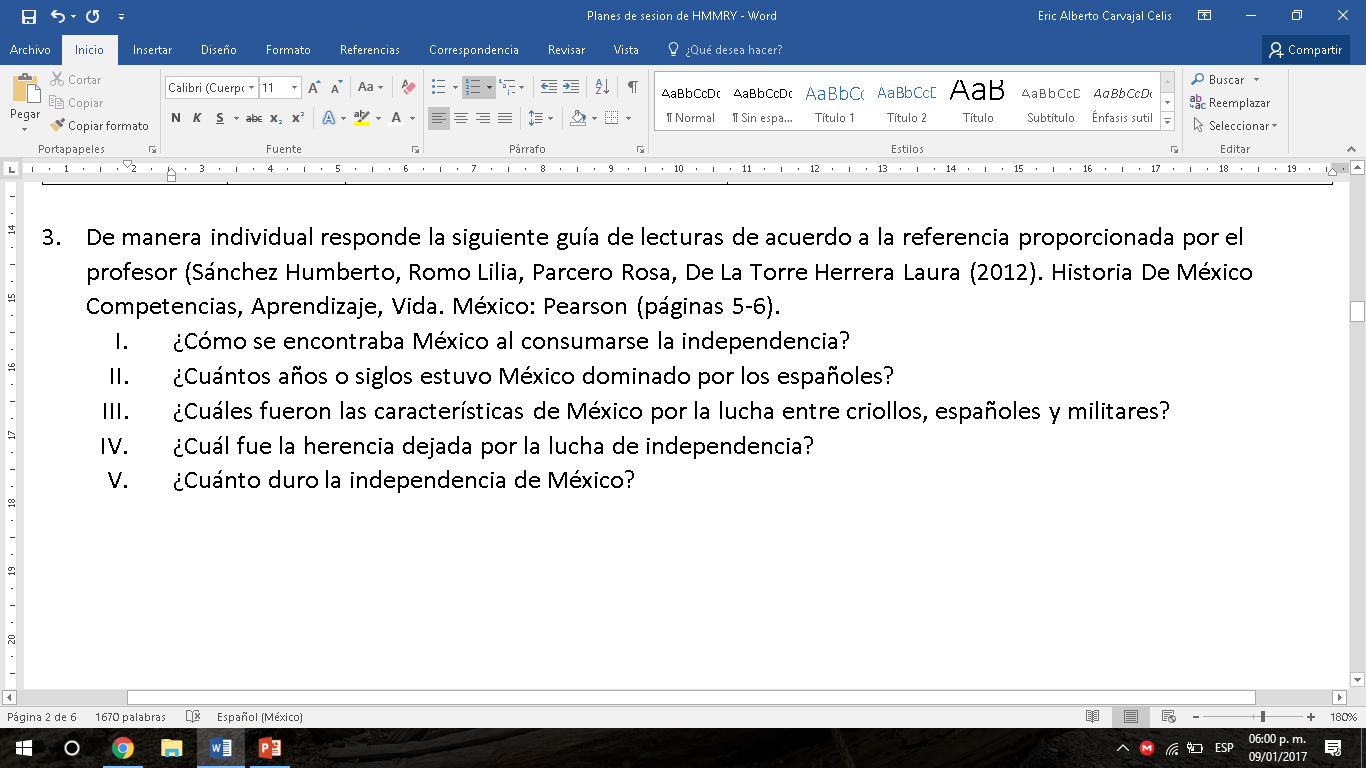Switch to the Referencias ribbon tab

coord(369,50)
